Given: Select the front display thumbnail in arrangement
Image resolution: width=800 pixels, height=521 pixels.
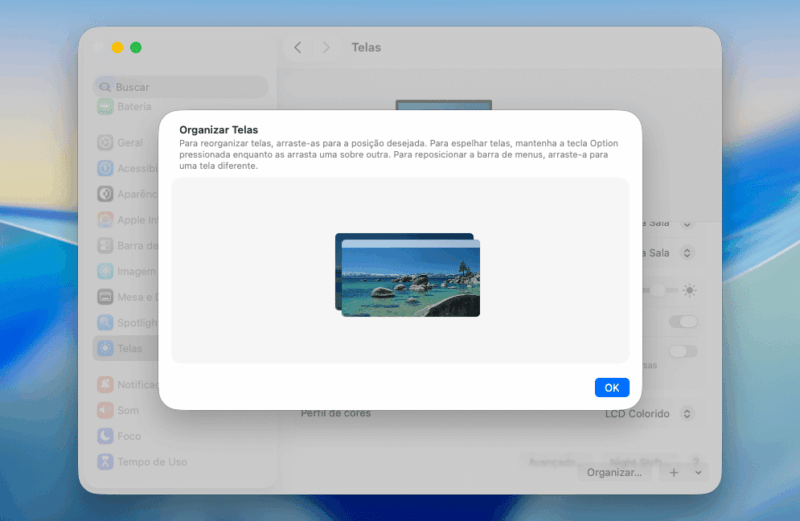Looking at the screenshot, I should click(x=411, y=278).
